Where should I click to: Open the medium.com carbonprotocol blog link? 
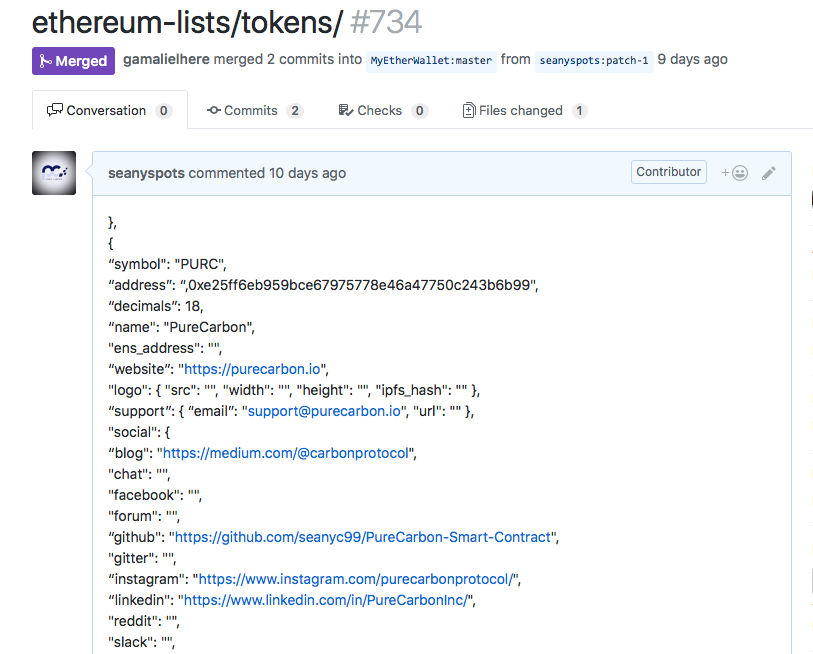(x=286, y=453)
